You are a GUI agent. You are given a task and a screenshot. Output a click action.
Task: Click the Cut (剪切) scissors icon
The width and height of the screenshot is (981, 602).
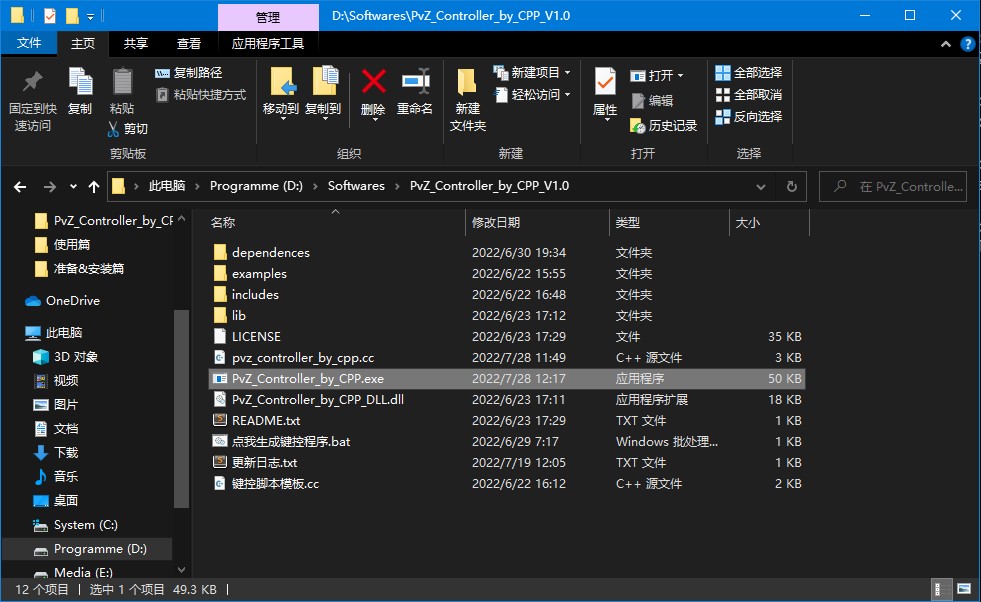[115, 129]
